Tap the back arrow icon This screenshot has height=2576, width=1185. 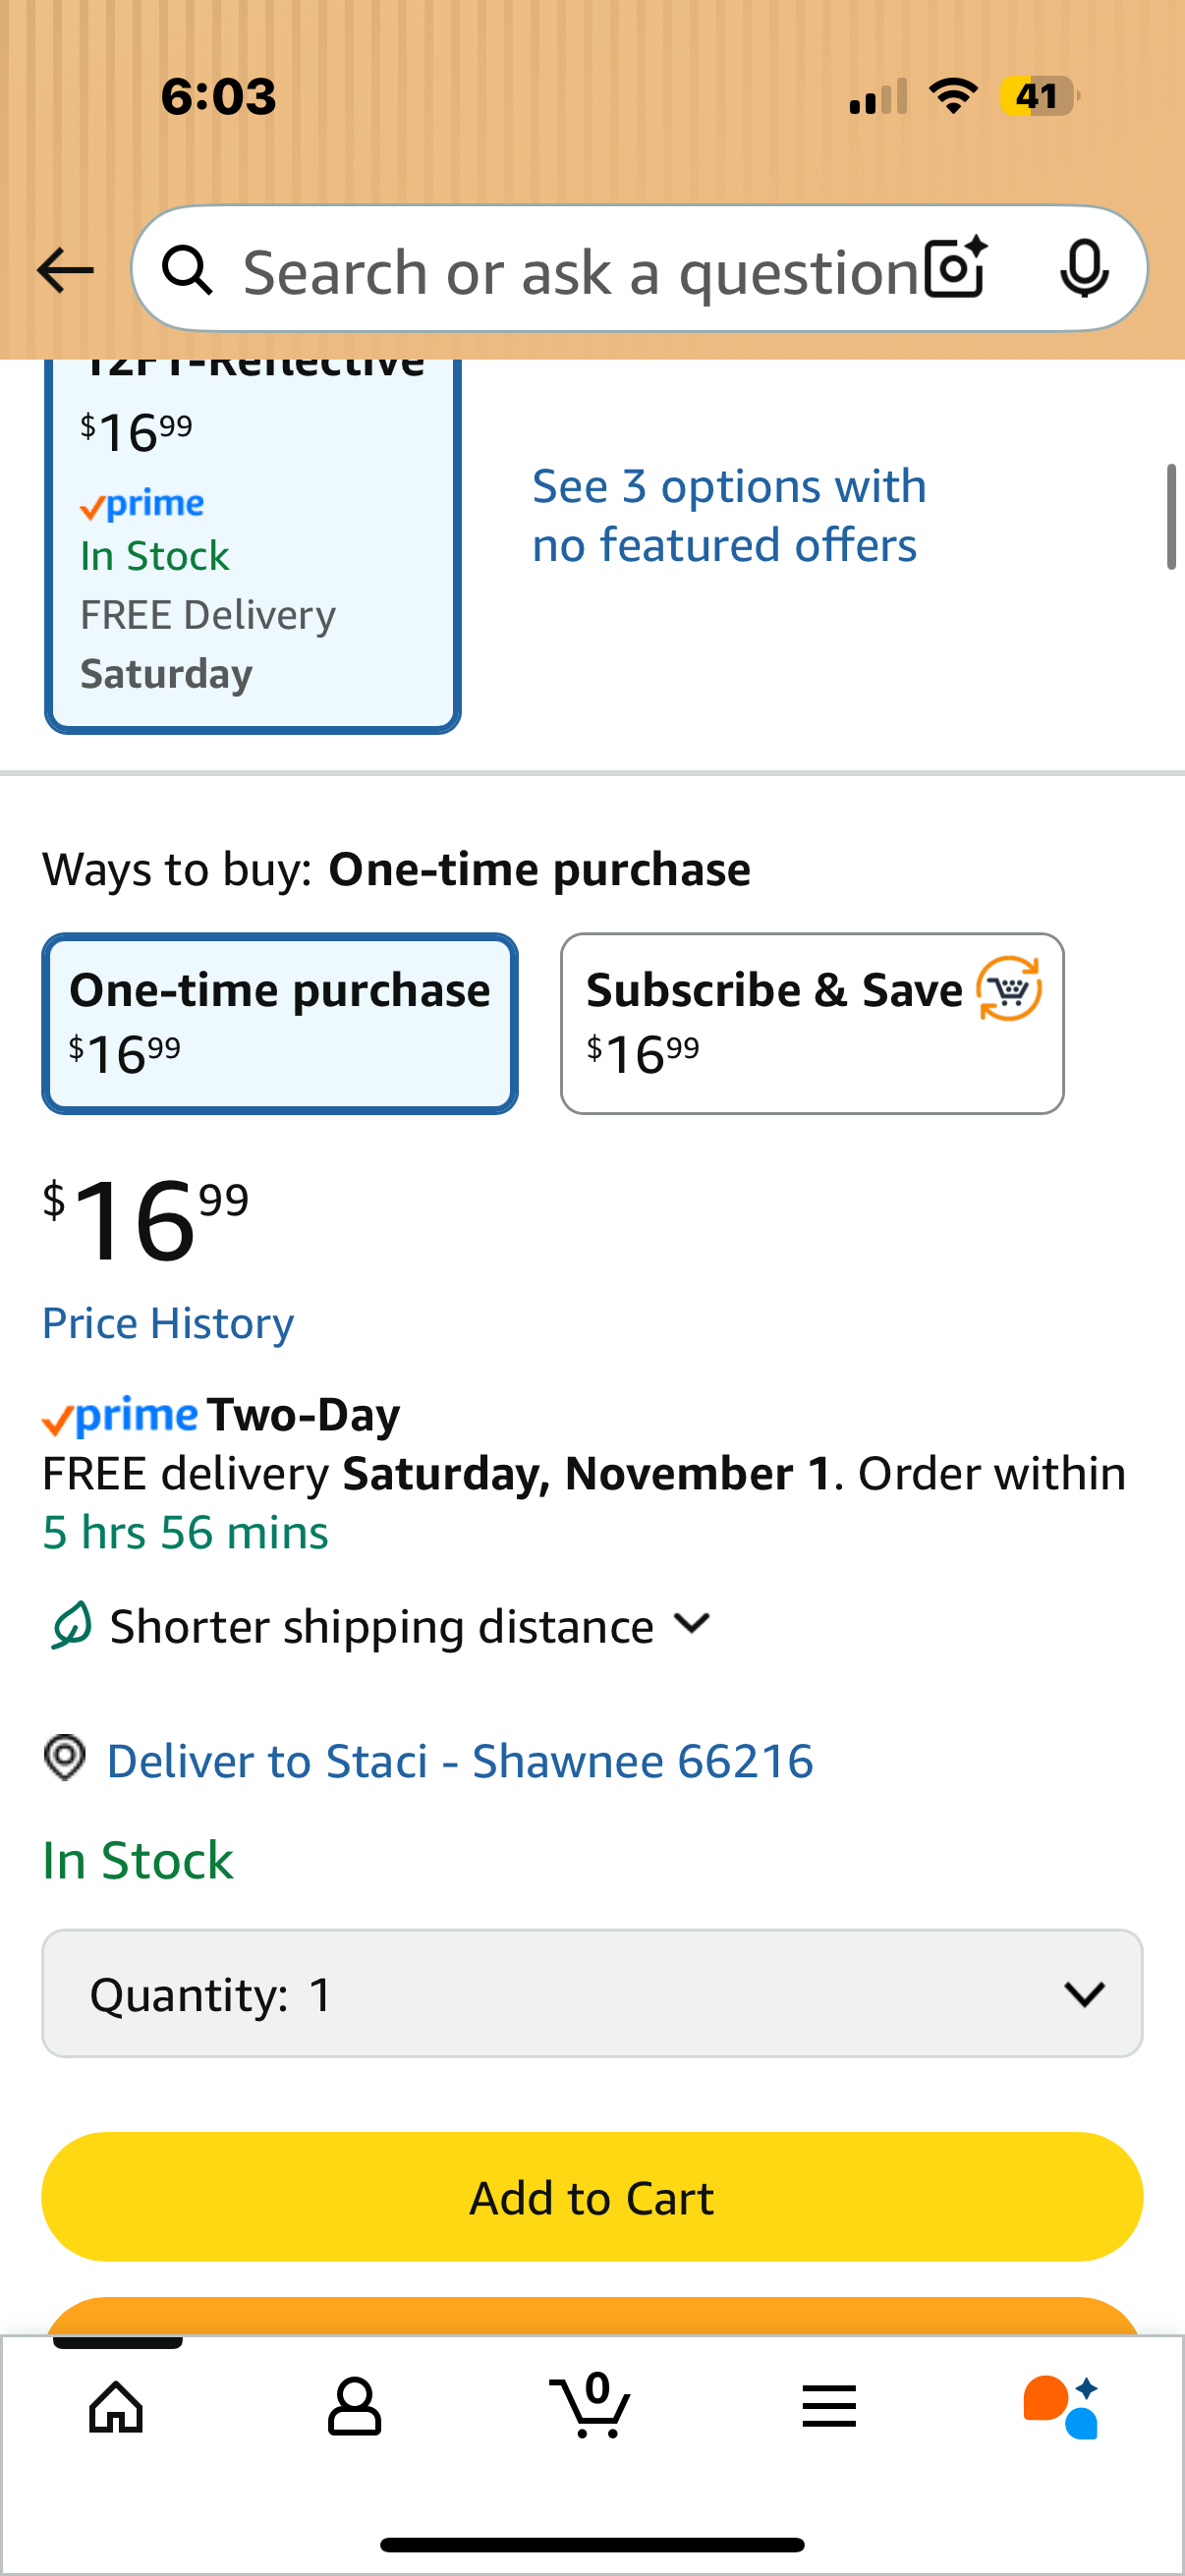click(x=65, y=270)
